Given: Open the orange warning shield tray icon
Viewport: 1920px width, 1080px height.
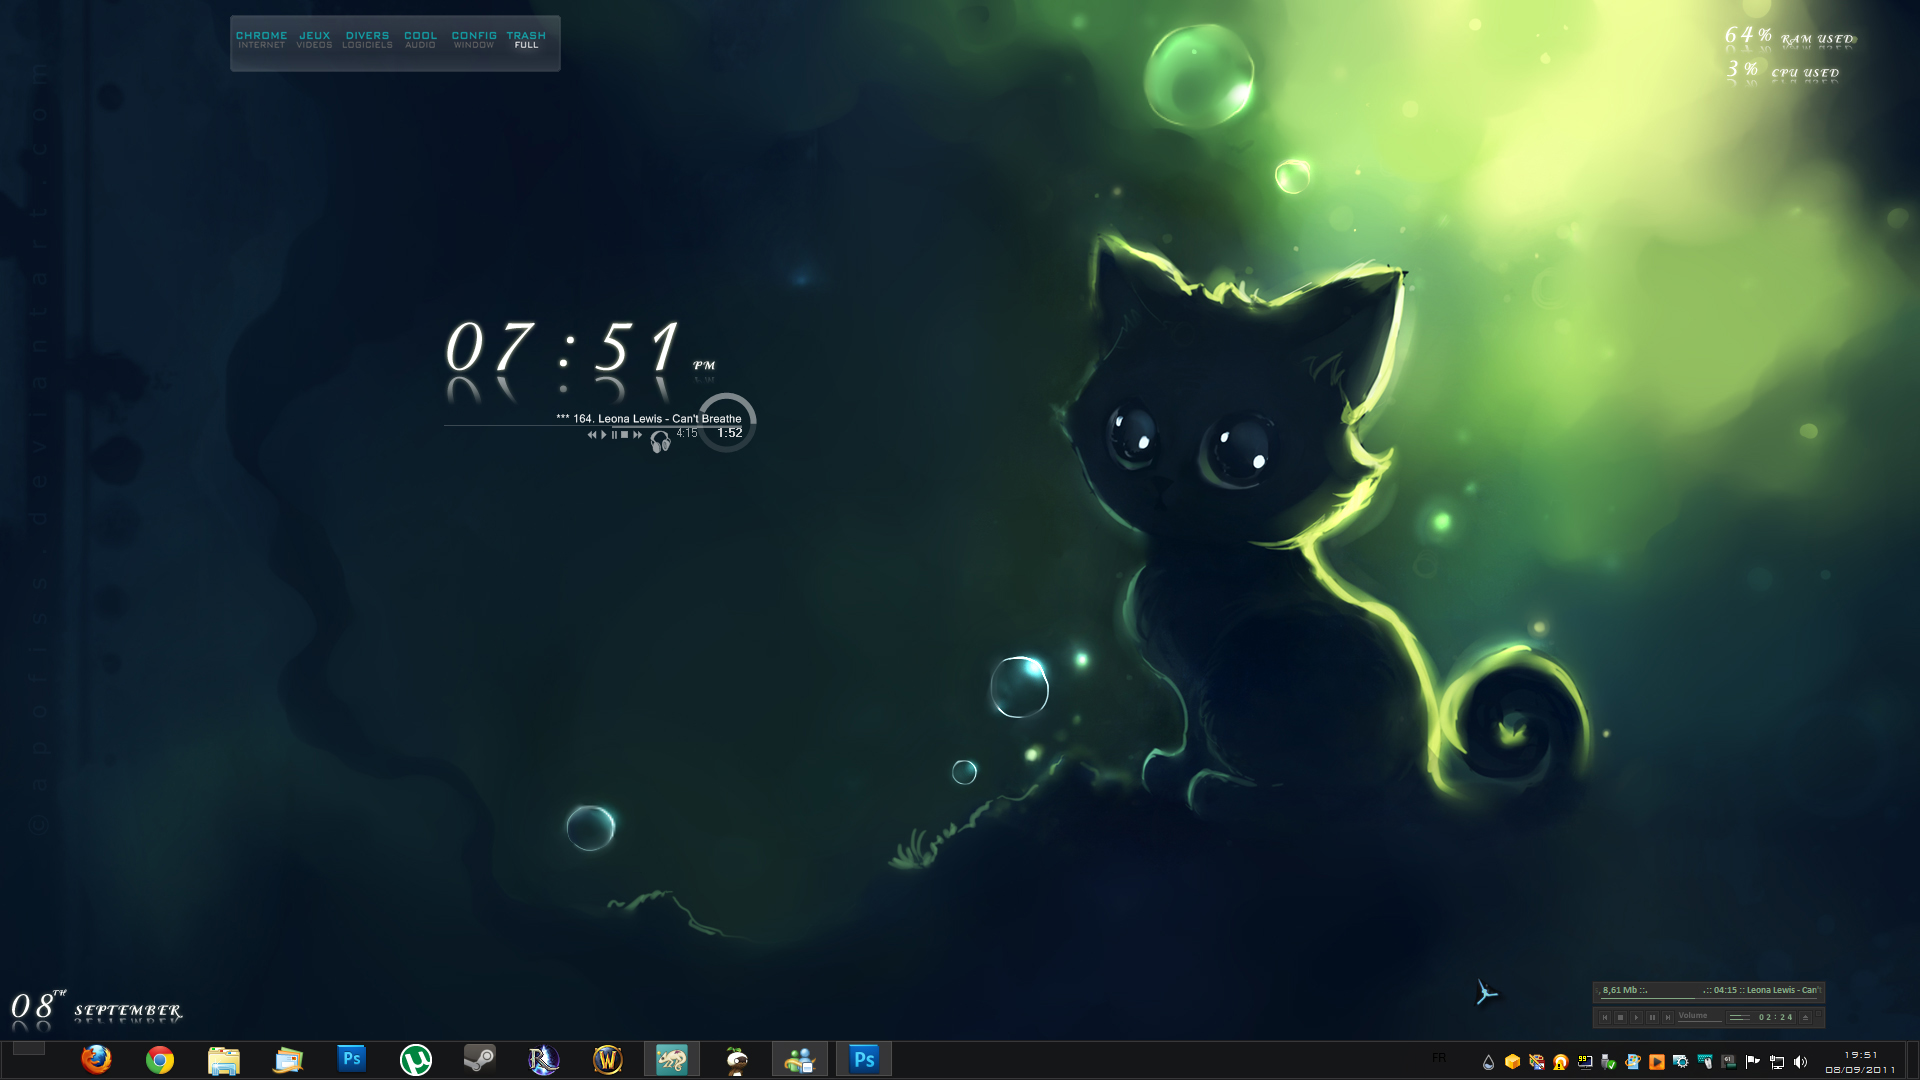Looking at the screenshot, I should (1560, 1062).
